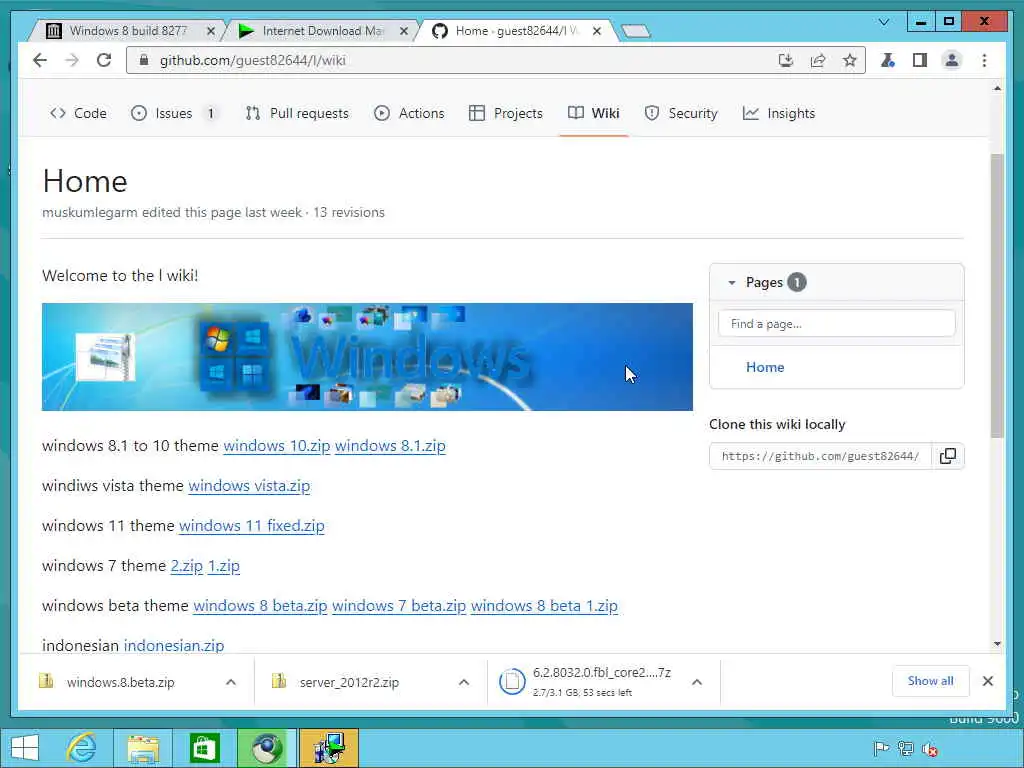Image resolution: width=1024 pixels, height=768 pixels.
Task: Open the highlighted setup taskbar icon
Action: click(x=328, y=748)
